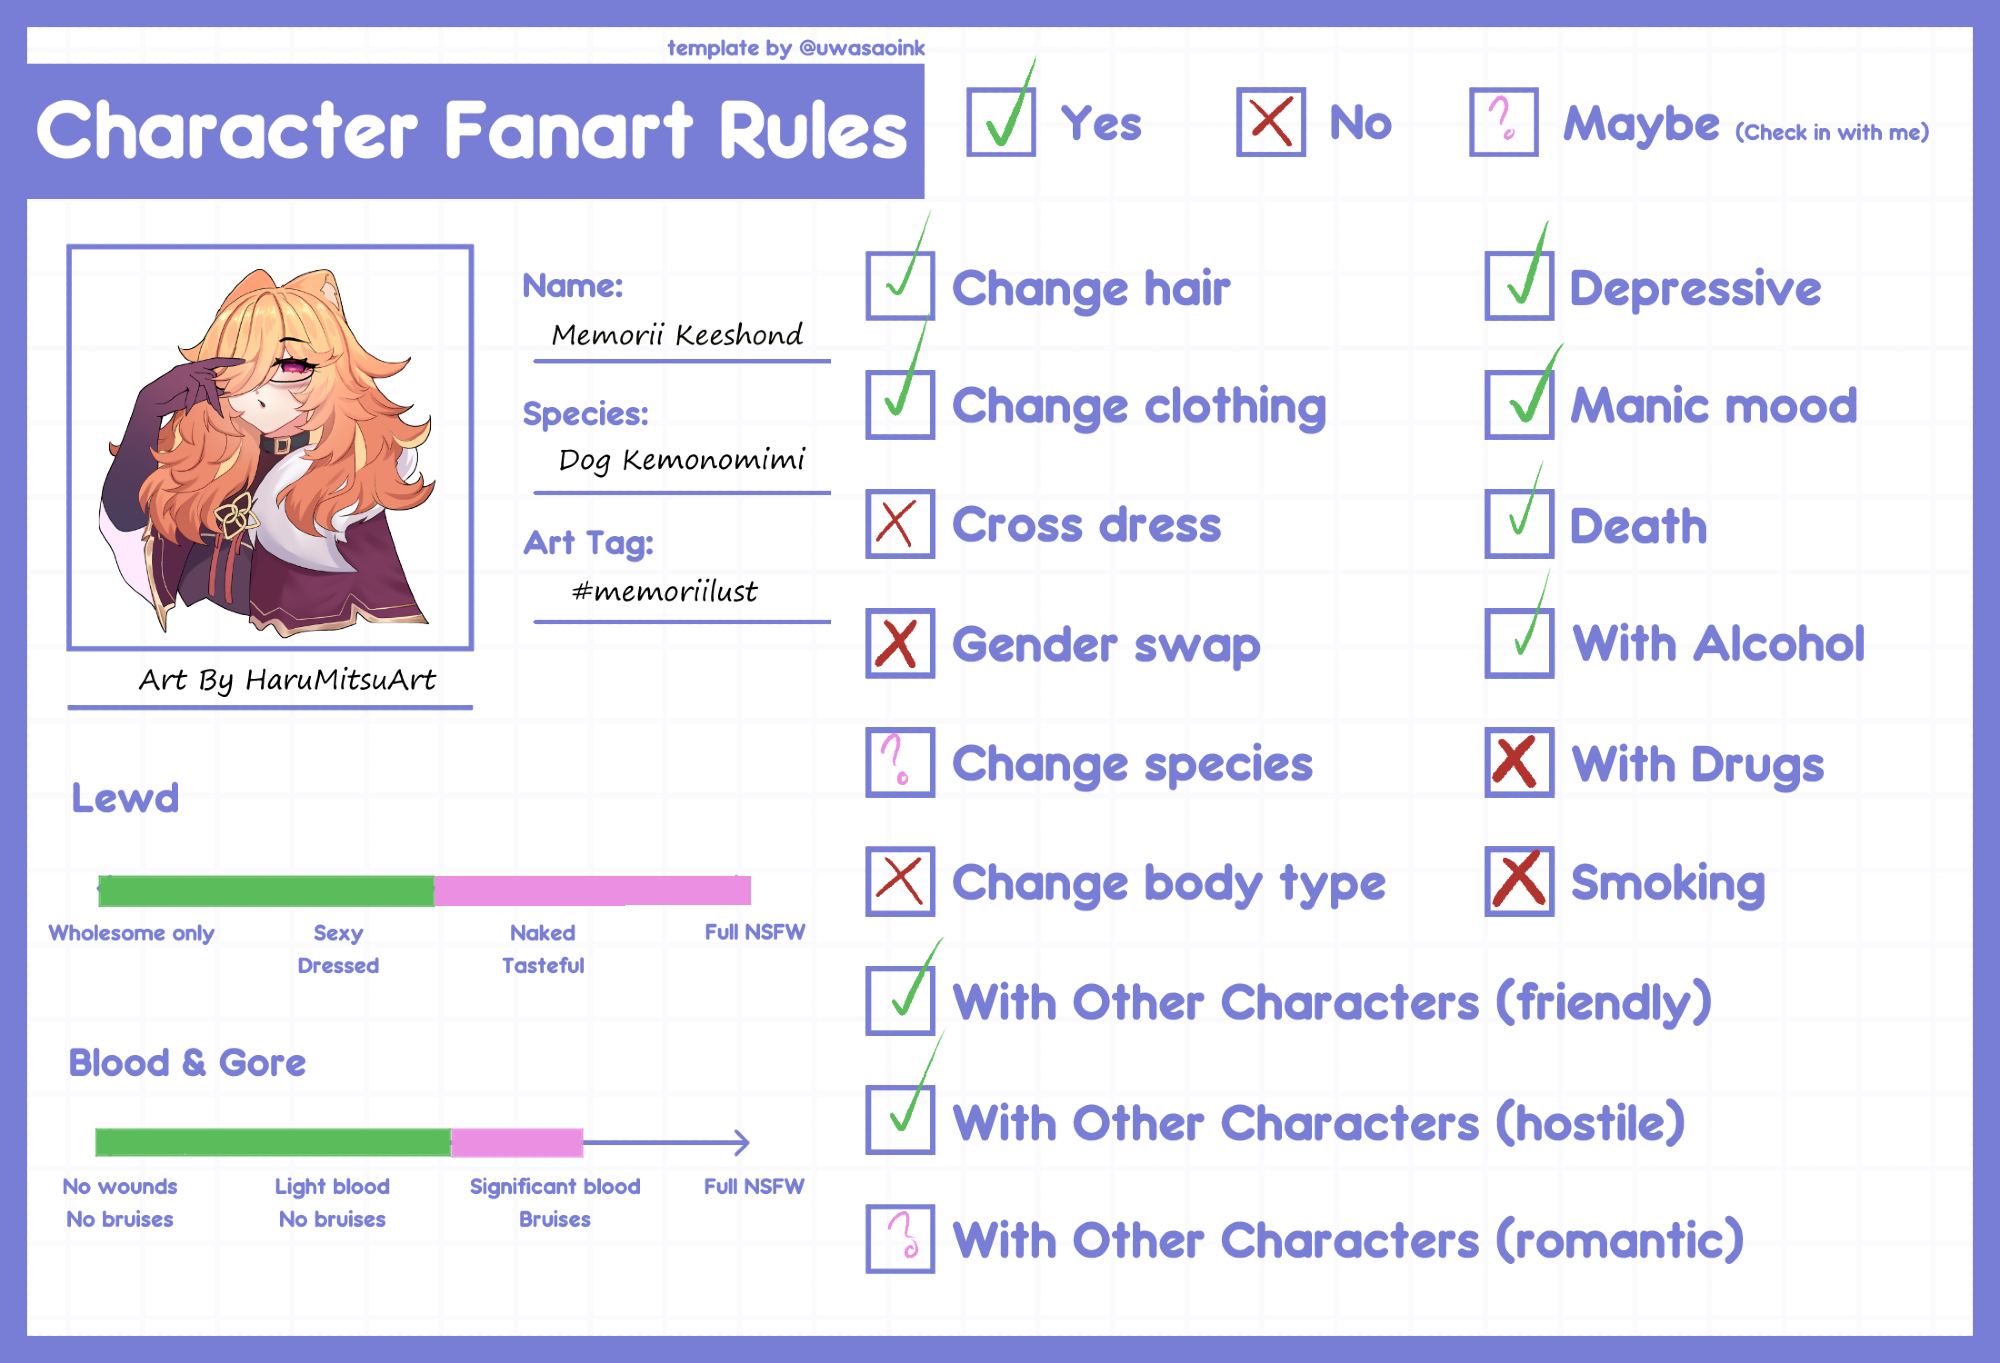Image resolution: width=2000 pixels, height=1363 pixels.
Task: Click the Change hair checkbox
Action: coord(900,286)
